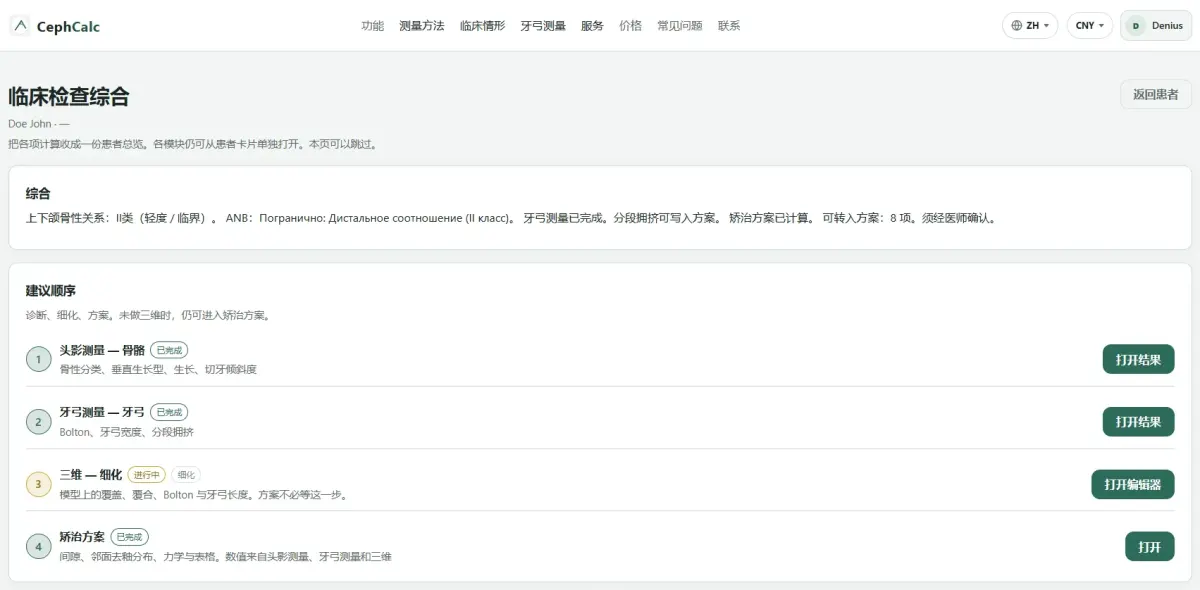Click the 打开编辑器 button
Viewport: 1200px width, 590px height.
[x=1132, y=485]
